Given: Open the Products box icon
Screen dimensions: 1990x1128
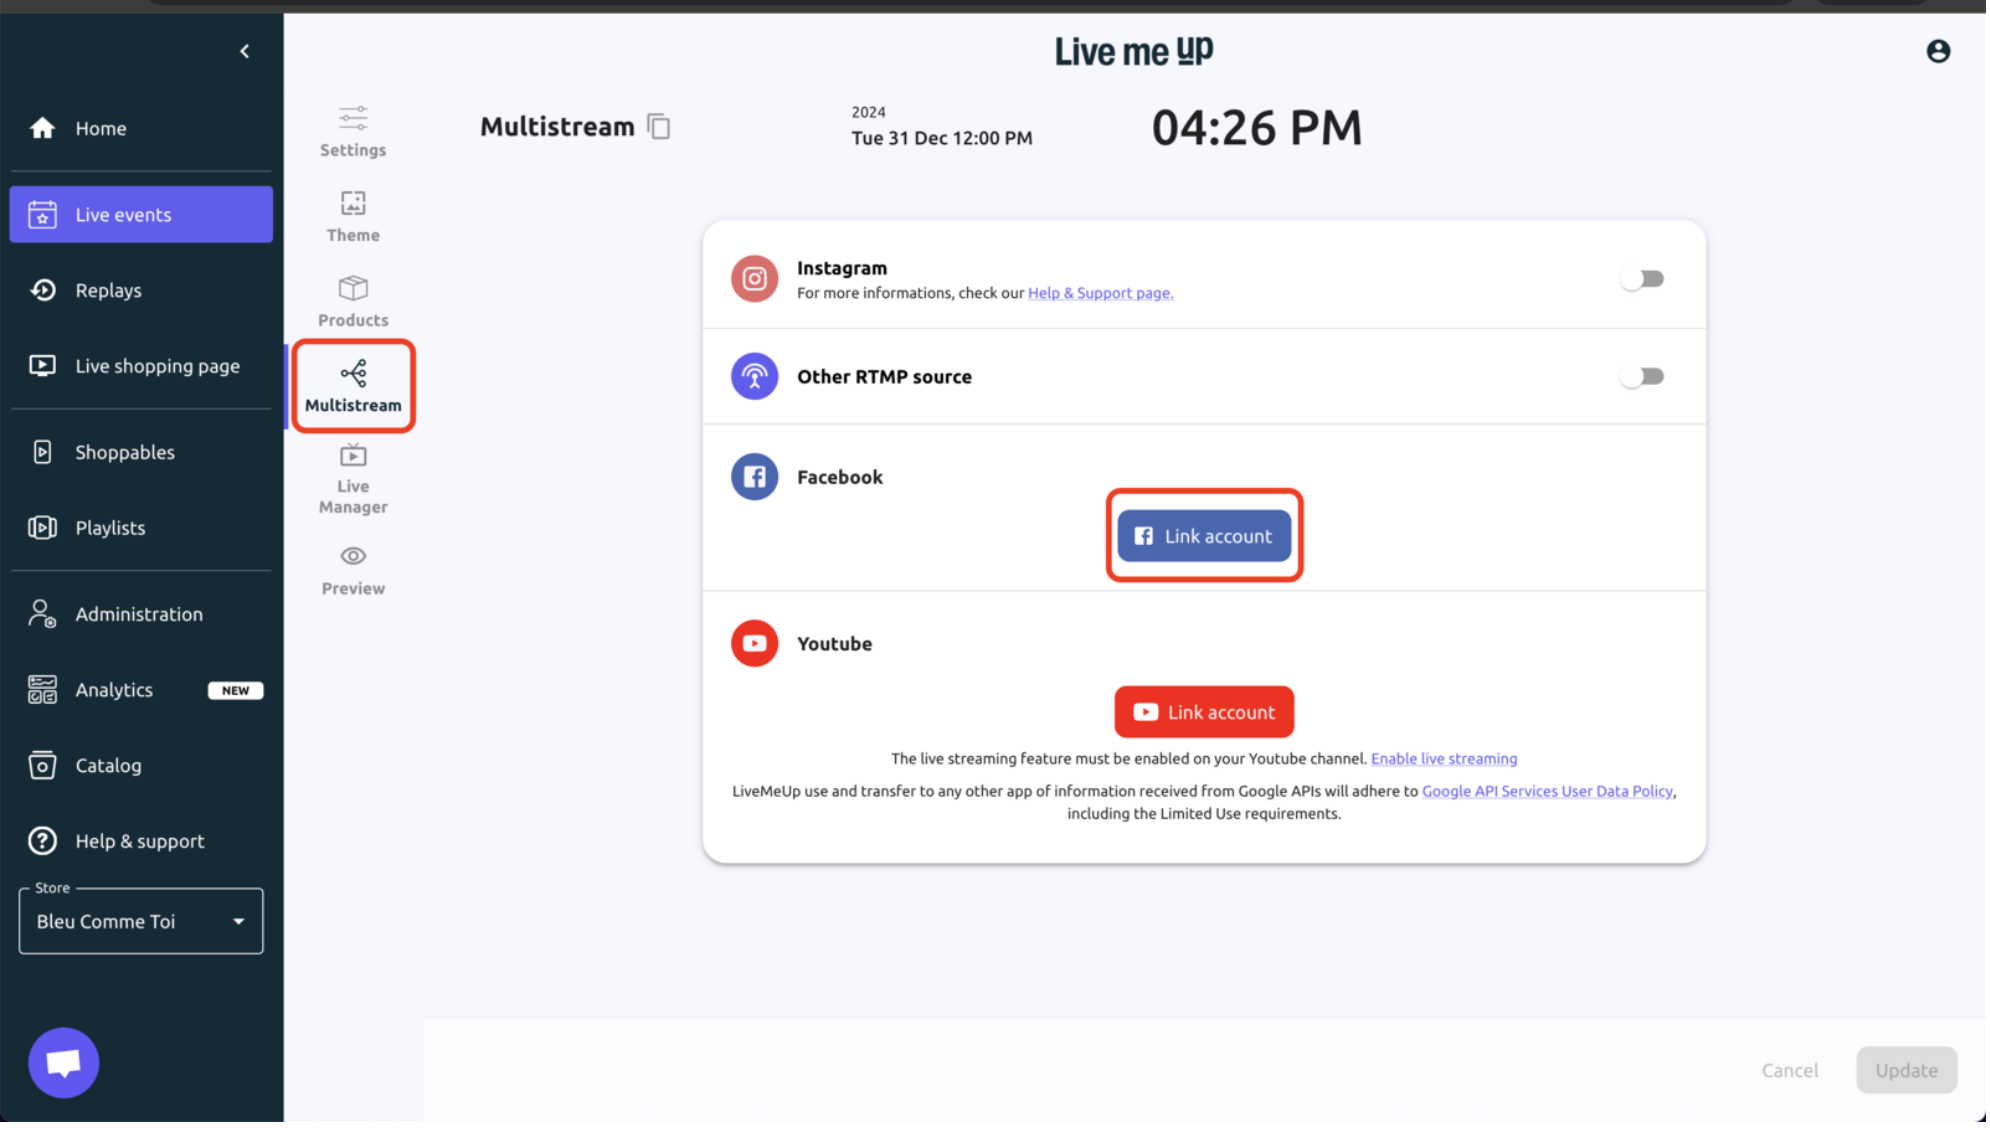Looking at the screenshot, I should coord(353,289).
